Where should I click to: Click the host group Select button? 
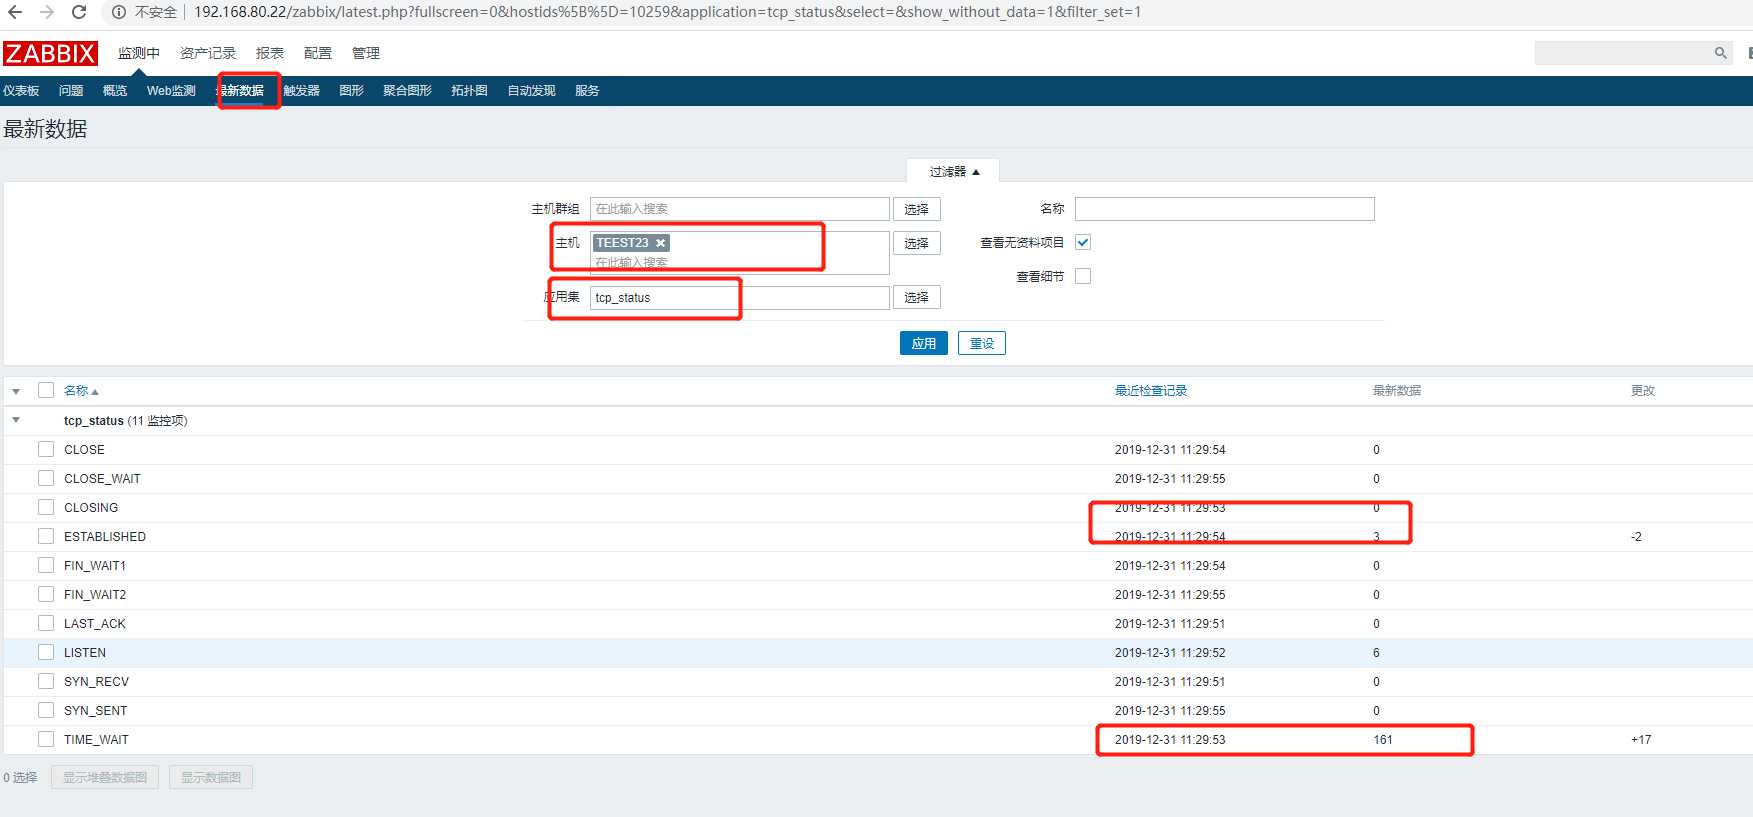(x=917, y=209)
